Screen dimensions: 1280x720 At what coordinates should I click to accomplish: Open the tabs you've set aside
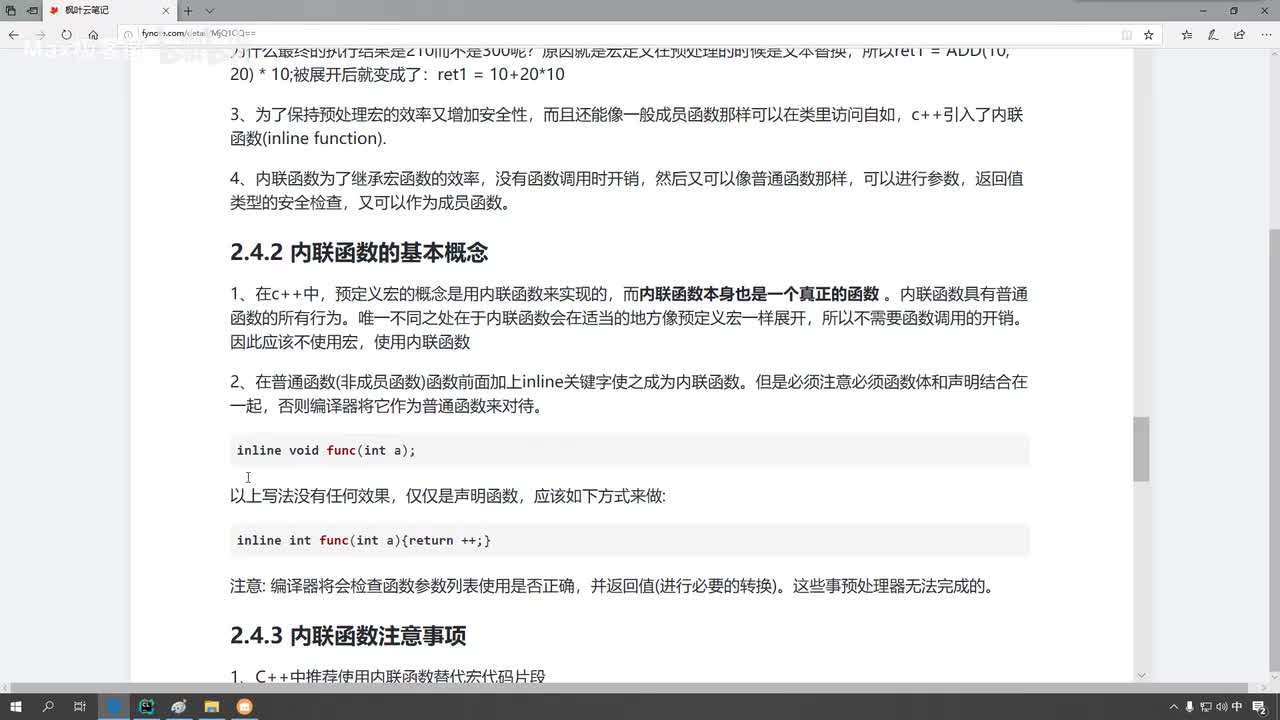click(x=11, y=10)
